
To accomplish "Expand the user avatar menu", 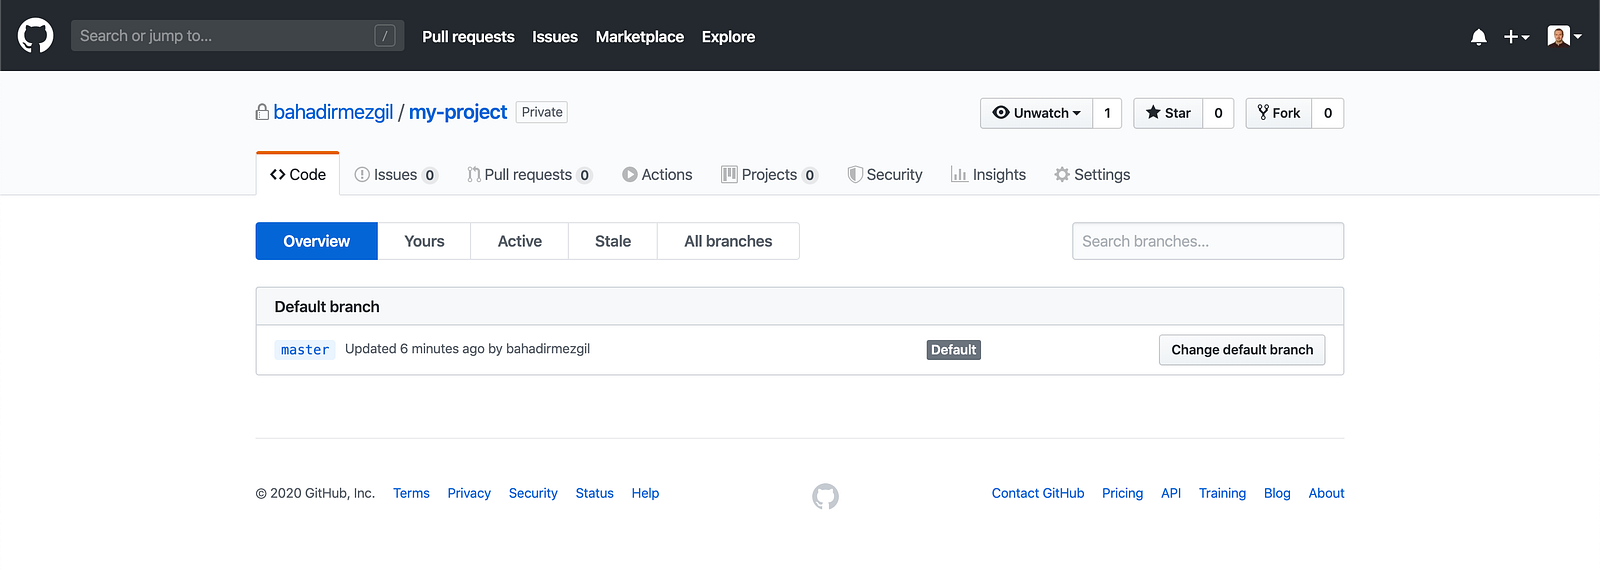I will (x=1564, y=37).
